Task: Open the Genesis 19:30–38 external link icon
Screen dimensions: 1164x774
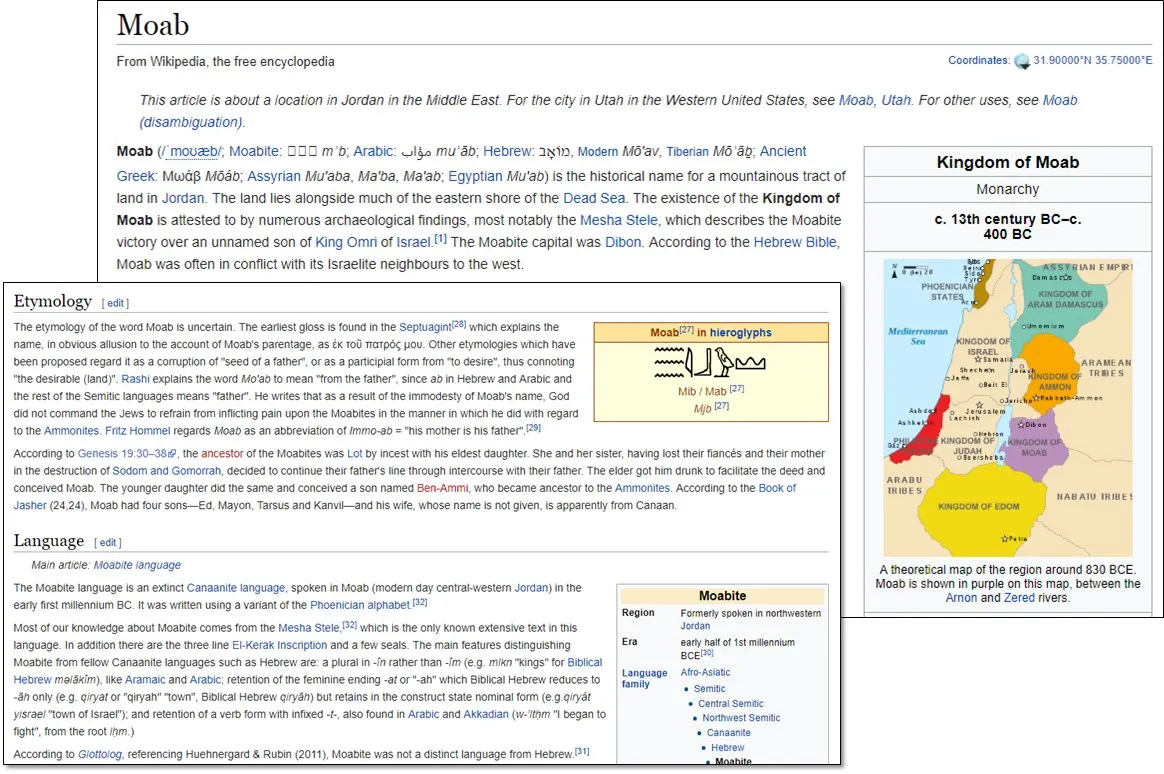Action: (172, 454)
